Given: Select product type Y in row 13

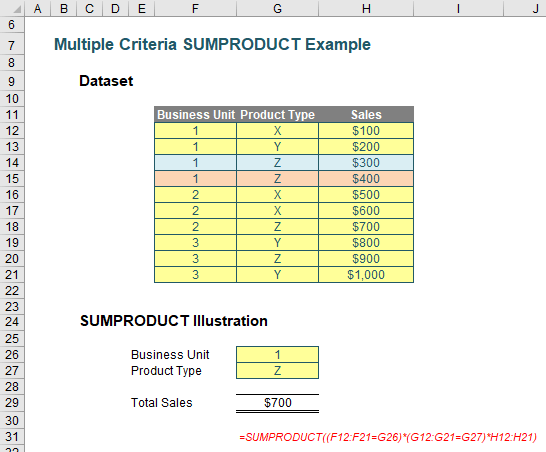Looking at the screenshot, I should click(x=278, y=147).
